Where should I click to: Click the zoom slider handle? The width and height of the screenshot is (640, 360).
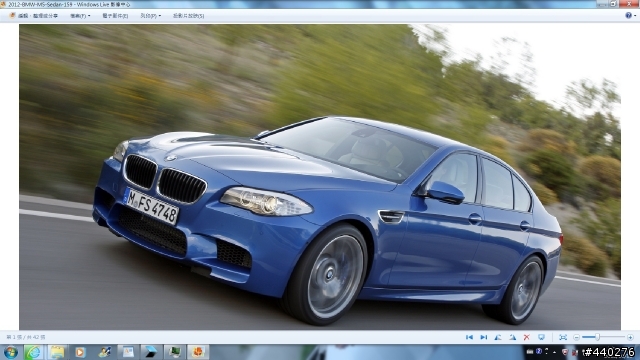597,337
